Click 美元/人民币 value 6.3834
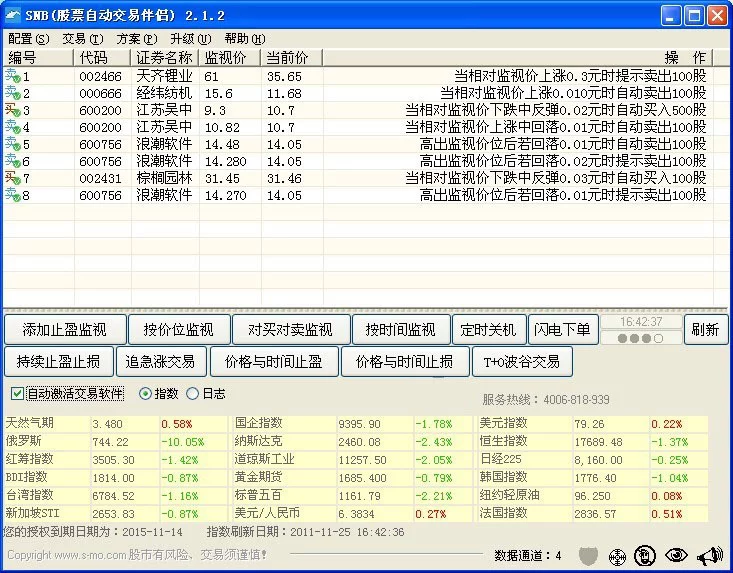Screen dimensions: 733x573 (356, 514)
